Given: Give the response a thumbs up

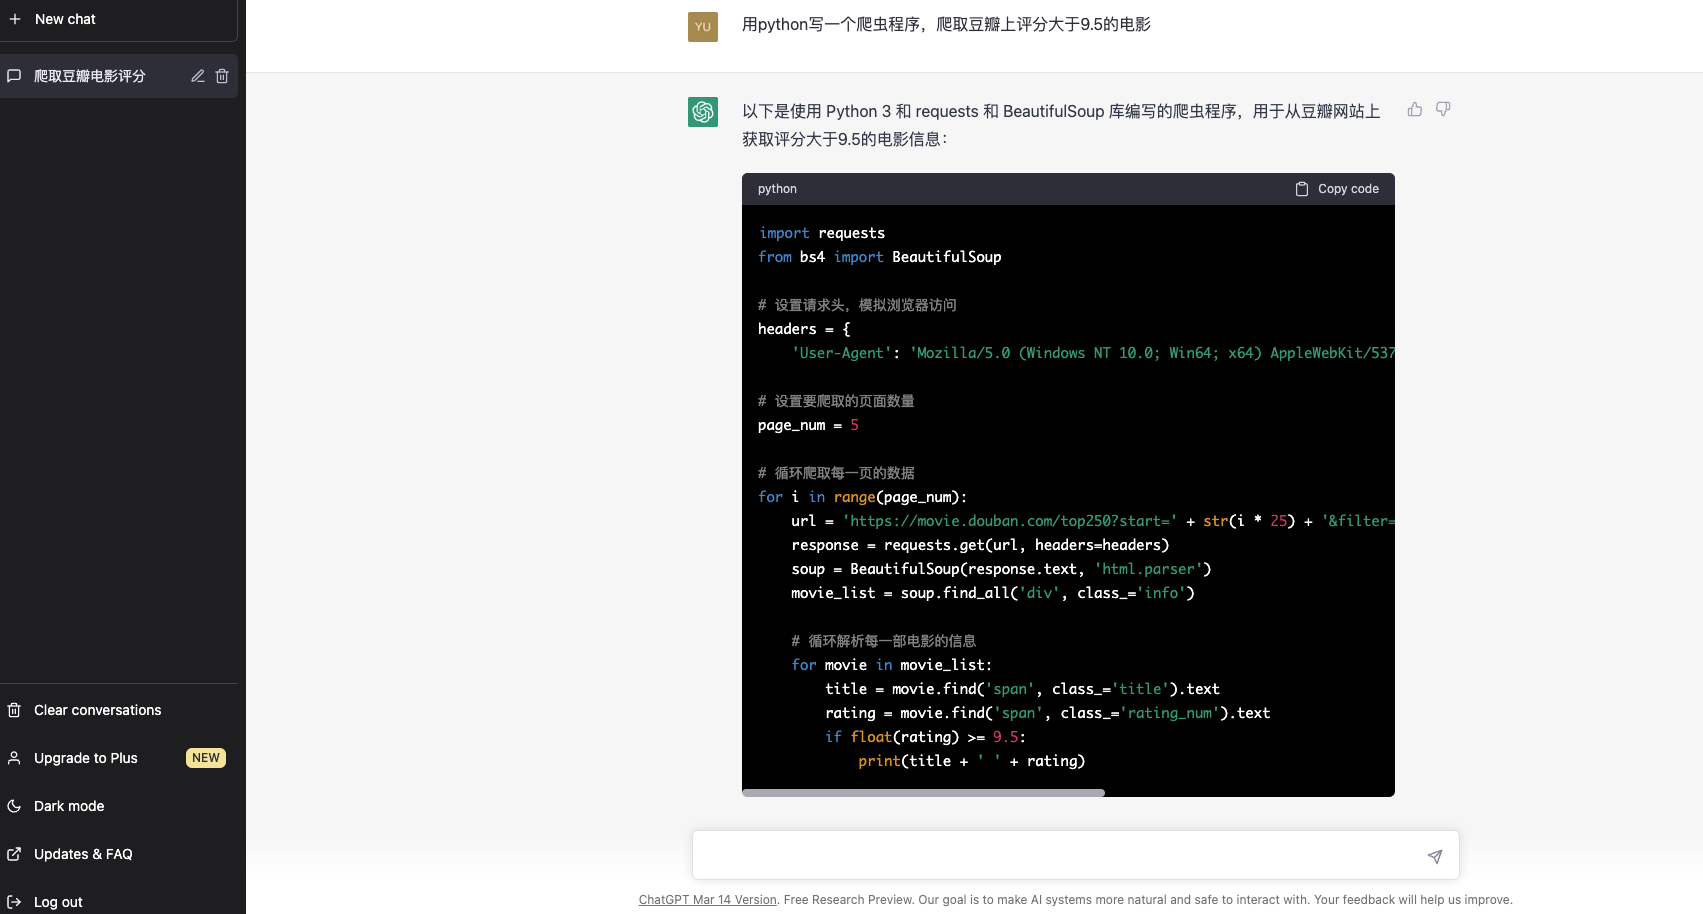Looking at the screenshot, I should point(1414,109).
